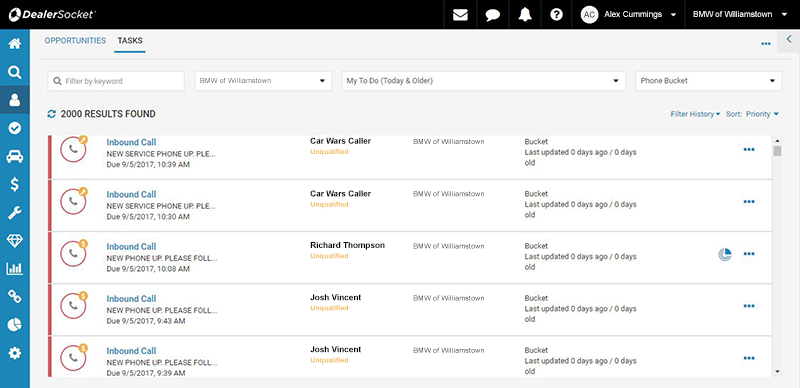The width and height of the screenshot is (800, 388).
Task: Refresh the 2000 results list
Action: point(52,114)
